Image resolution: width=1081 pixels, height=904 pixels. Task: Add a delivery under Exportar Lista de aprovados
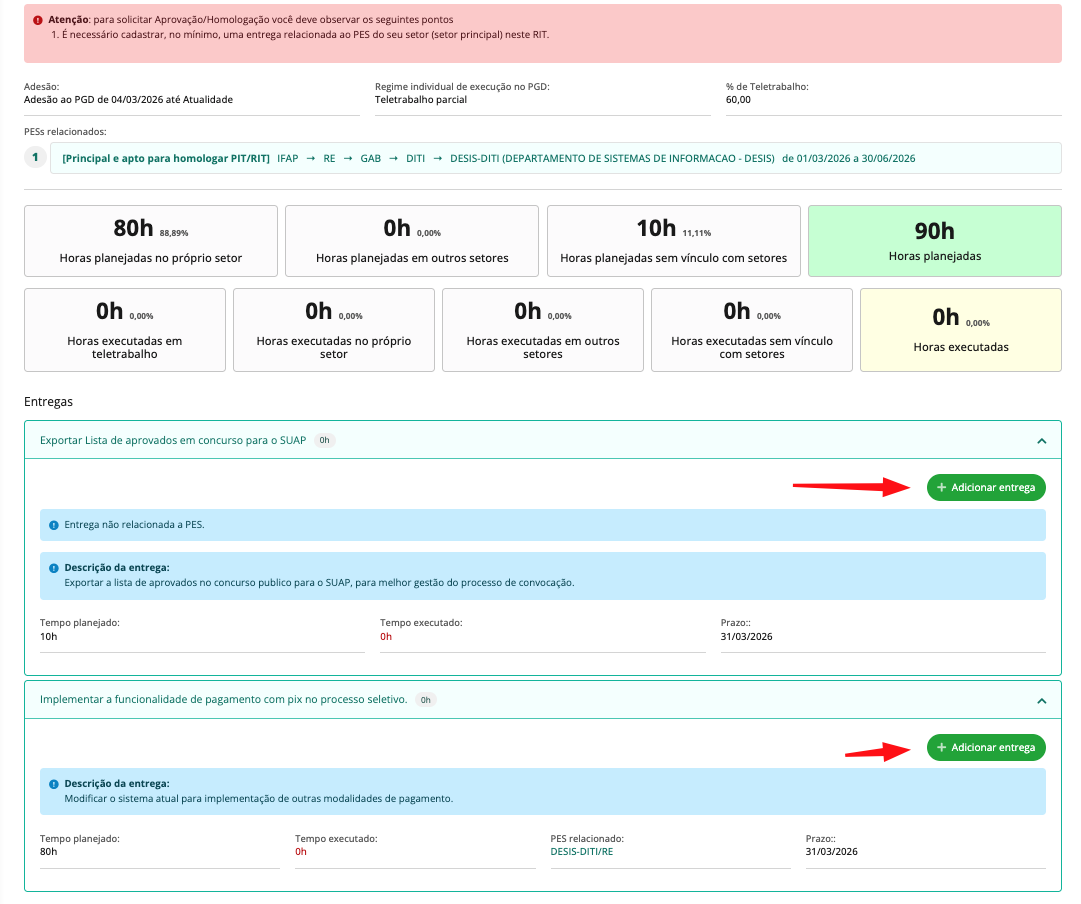(986, 488)
